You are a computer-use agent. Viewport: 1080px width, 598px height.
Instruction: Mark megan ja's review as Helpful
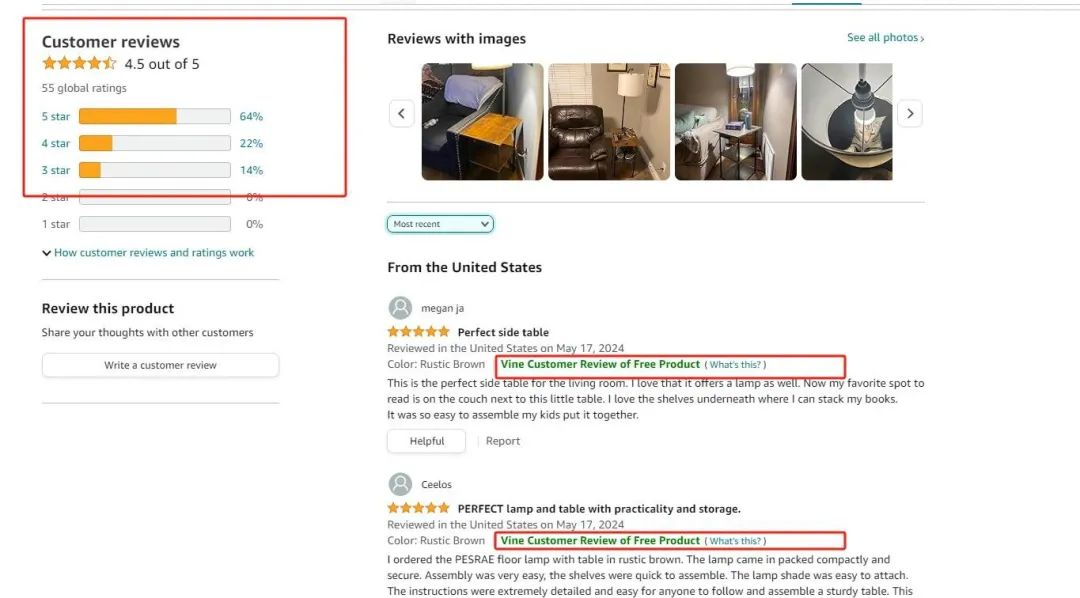pyautogui.click(x=426, y=441)
